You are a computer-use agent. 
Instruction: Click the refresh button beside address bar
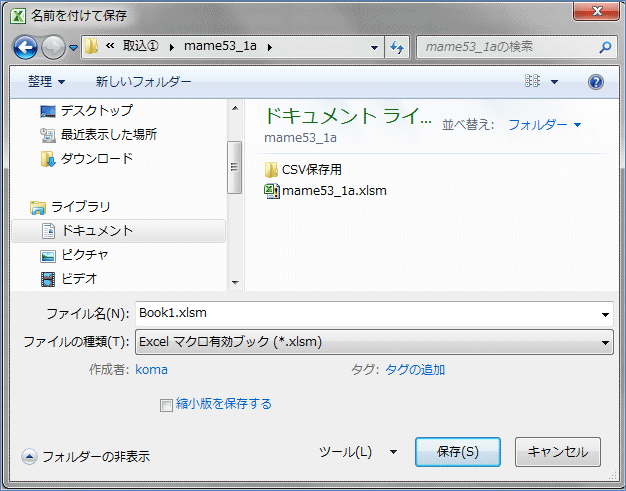tap(397, 48)
